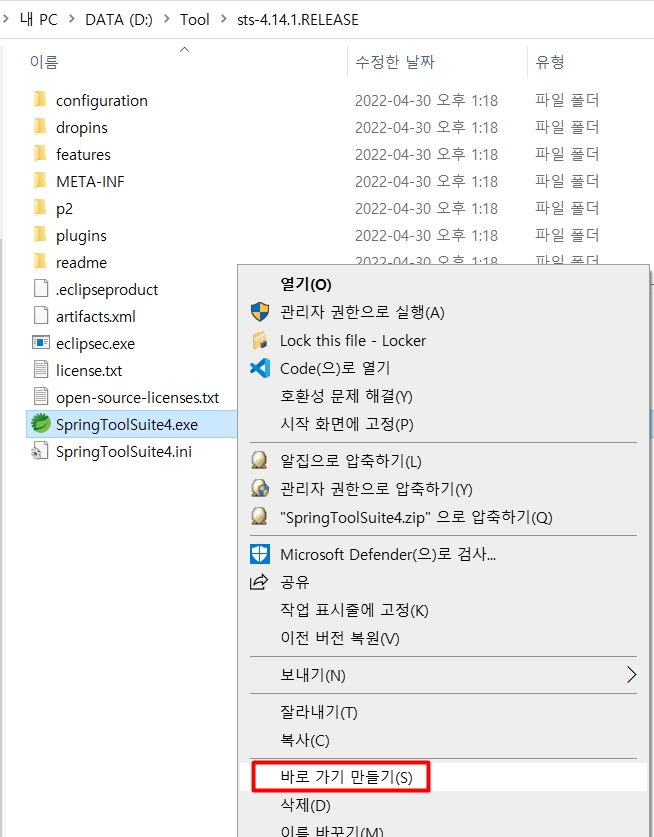This screenshot has height=837, width=654.
Task: Click the plugins folder icon
Action: coord(40,235)
